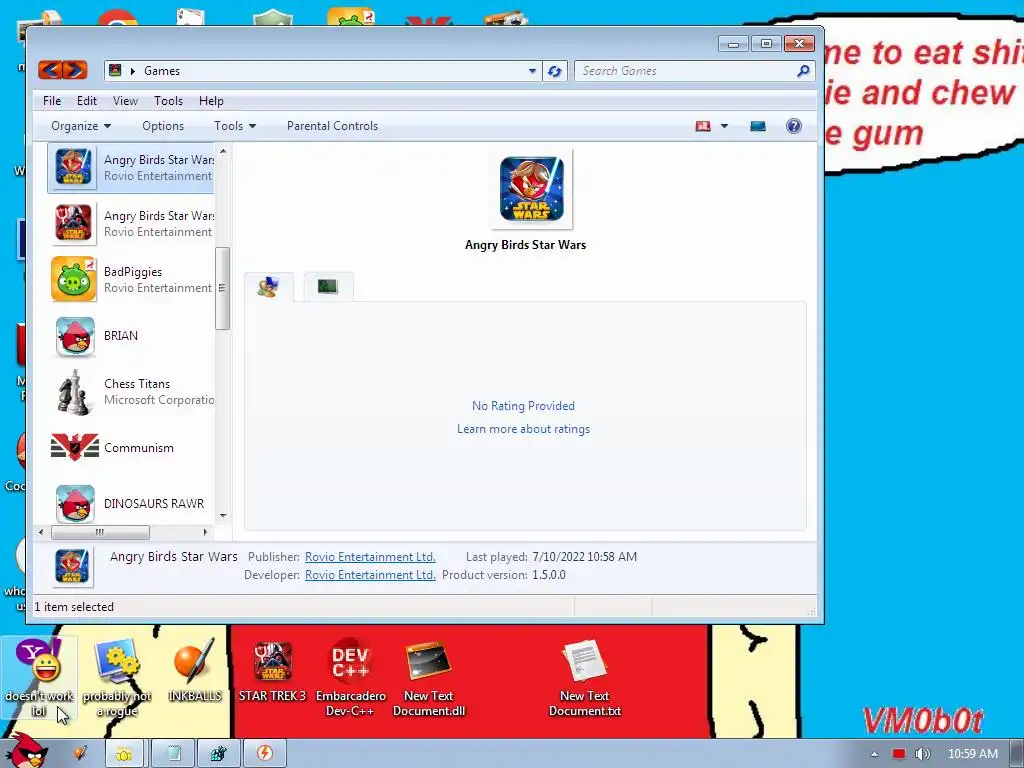Click the No Rating Provided link
This screenshot has width=1024, height=768.
(523, 406)
